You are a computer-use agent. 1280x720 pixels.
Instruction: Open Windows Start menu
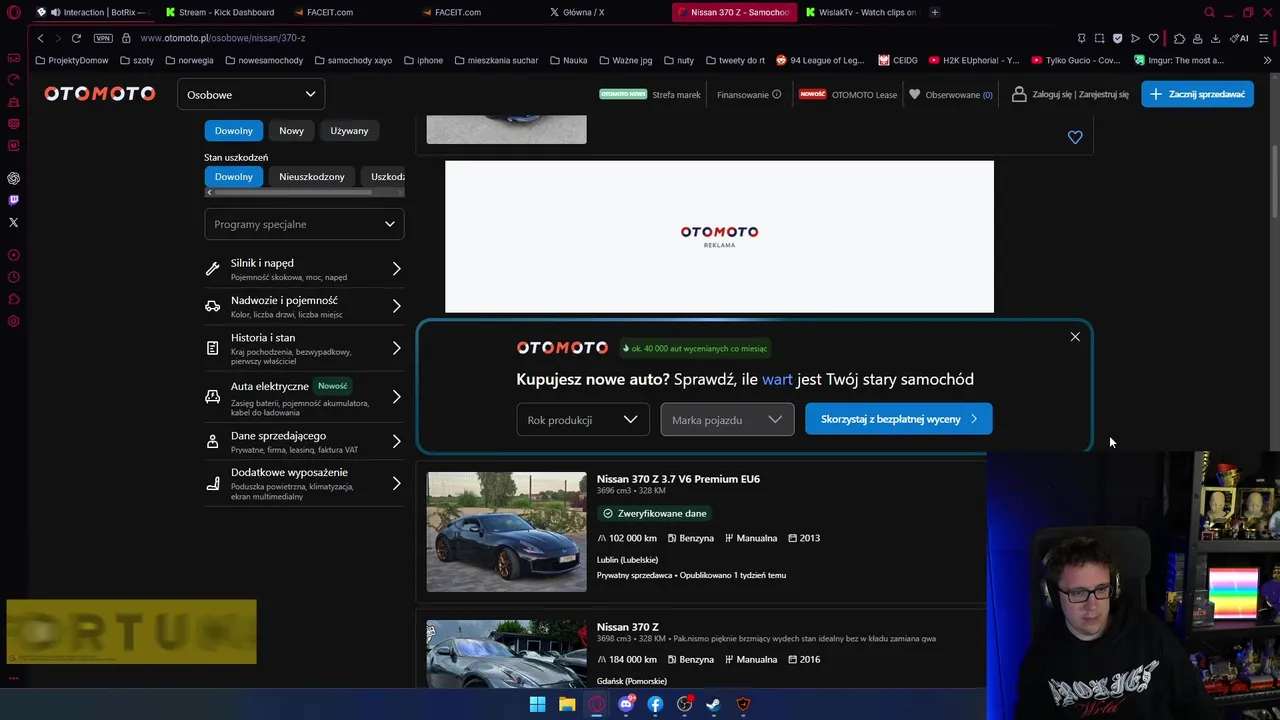pyautogui.click(x=537, y=704)
